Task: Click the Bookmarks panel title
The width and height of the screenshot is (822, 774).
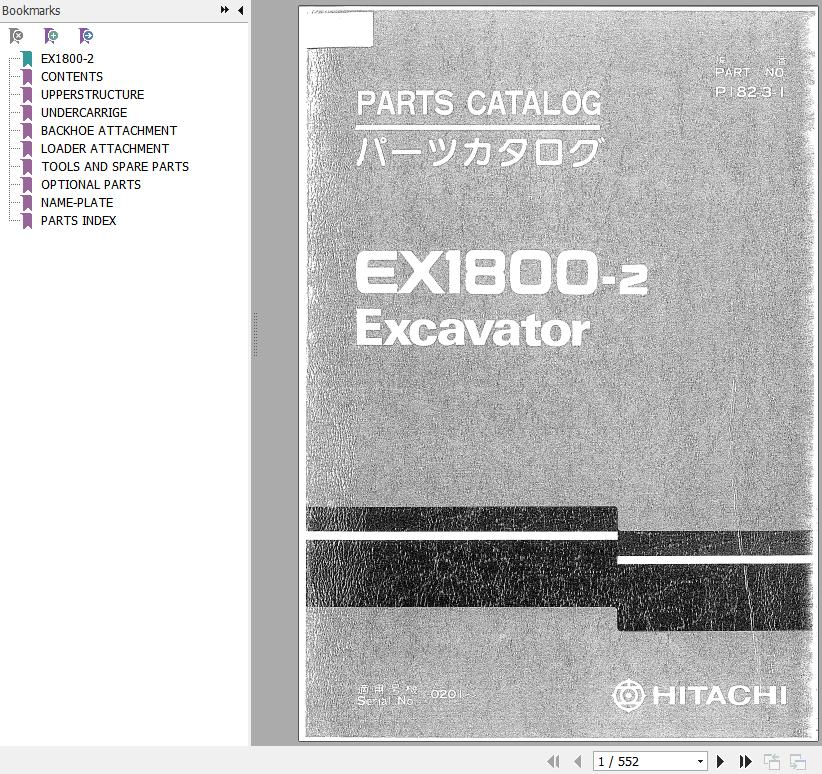Action: 31,10
